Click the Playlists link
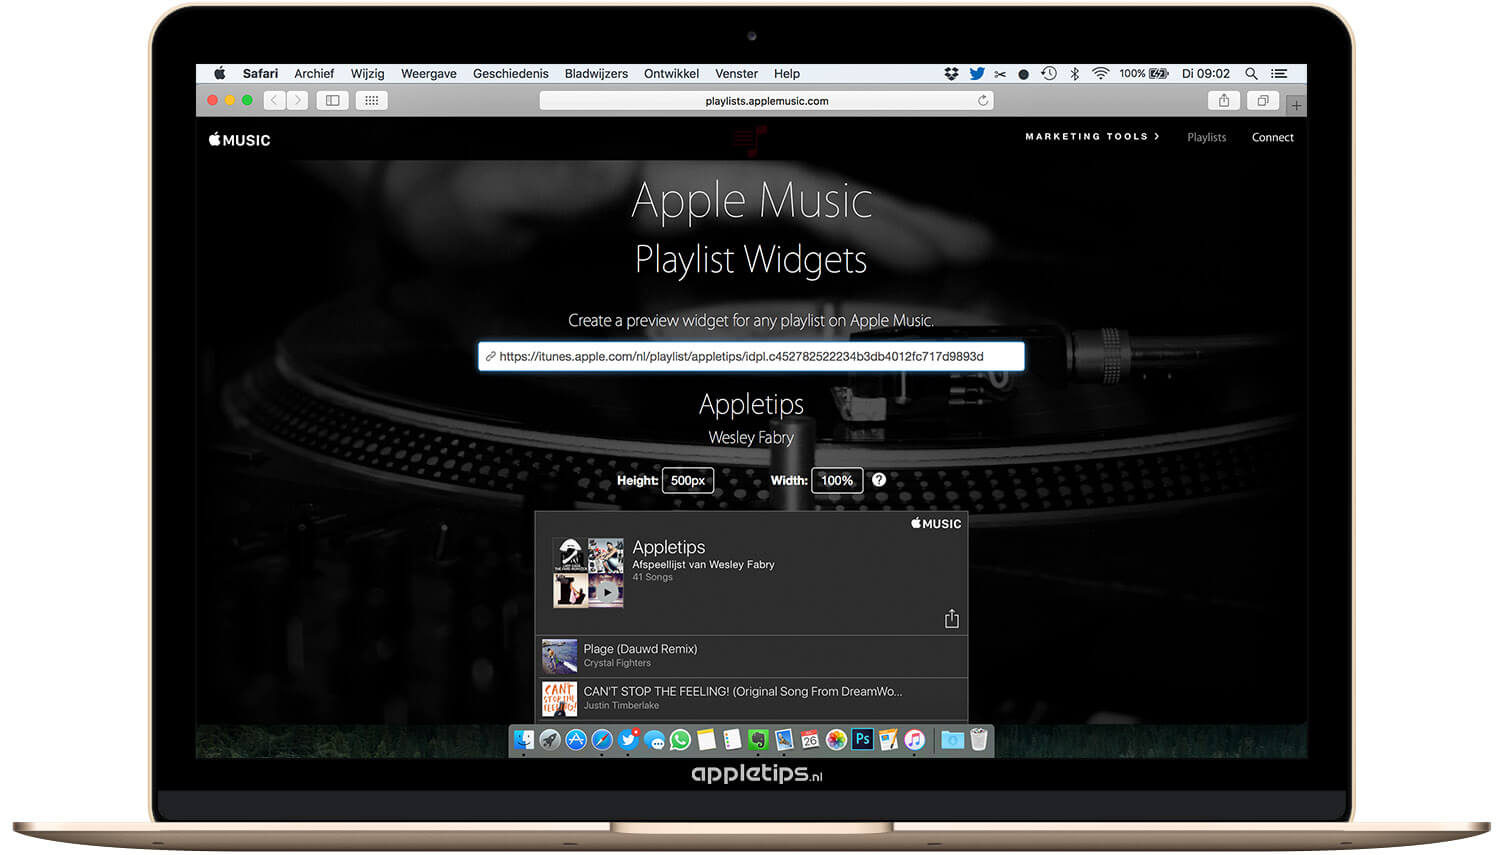 [x=1206, y=137]
